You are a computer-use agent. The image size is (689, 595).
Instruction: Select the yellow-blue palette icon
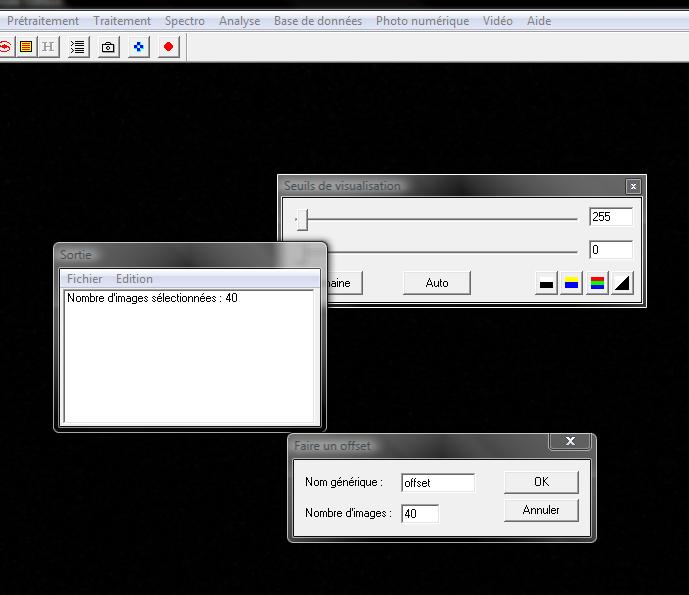click(x=571, y=283)
